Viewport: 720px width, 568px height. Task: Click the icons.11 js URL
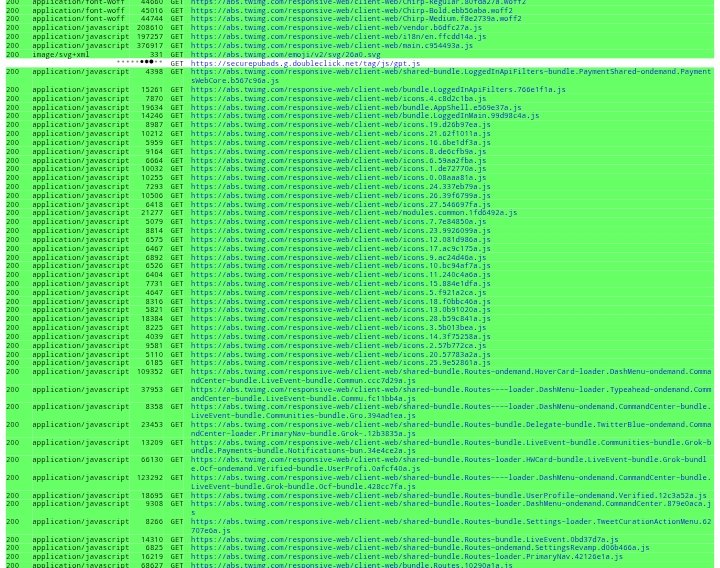[x=341, y=275]
